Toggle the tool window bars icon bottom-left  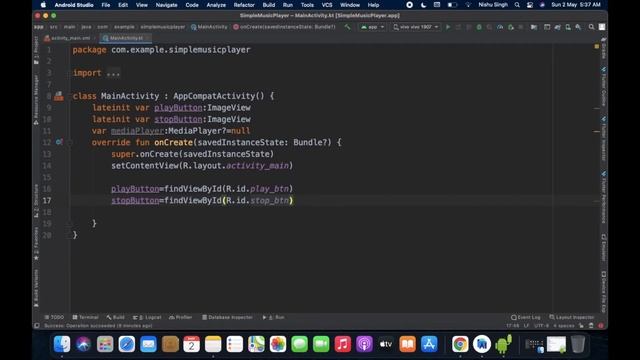pos(37,326)
